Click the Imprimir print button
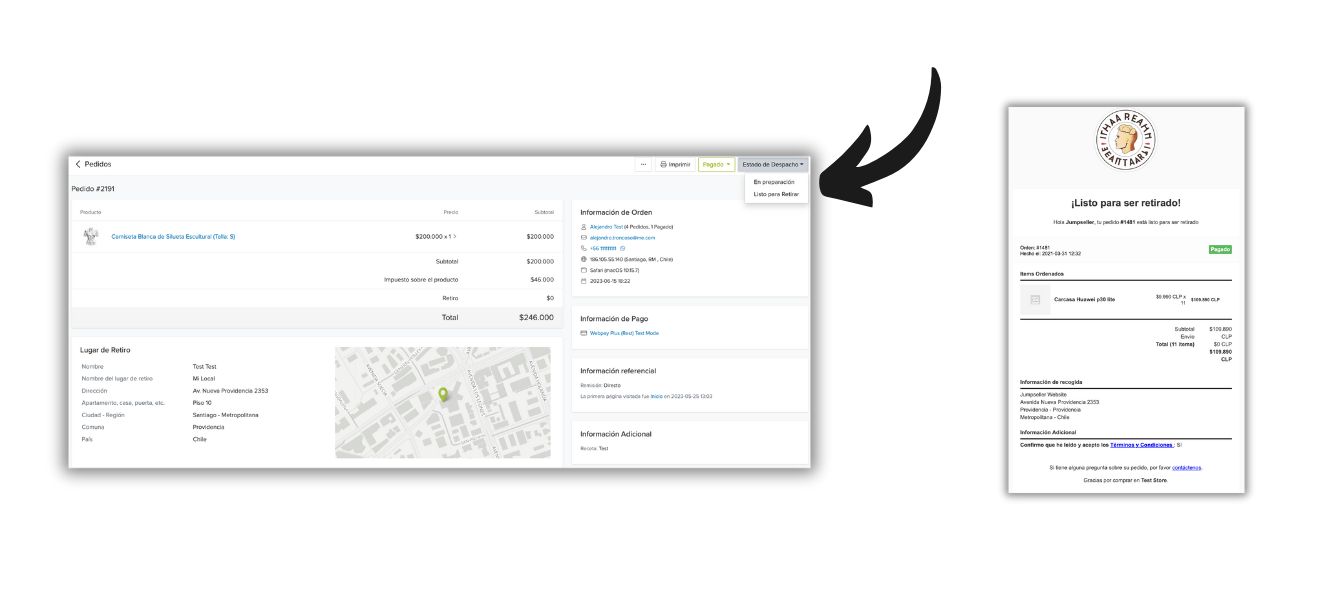 [675, 164]
